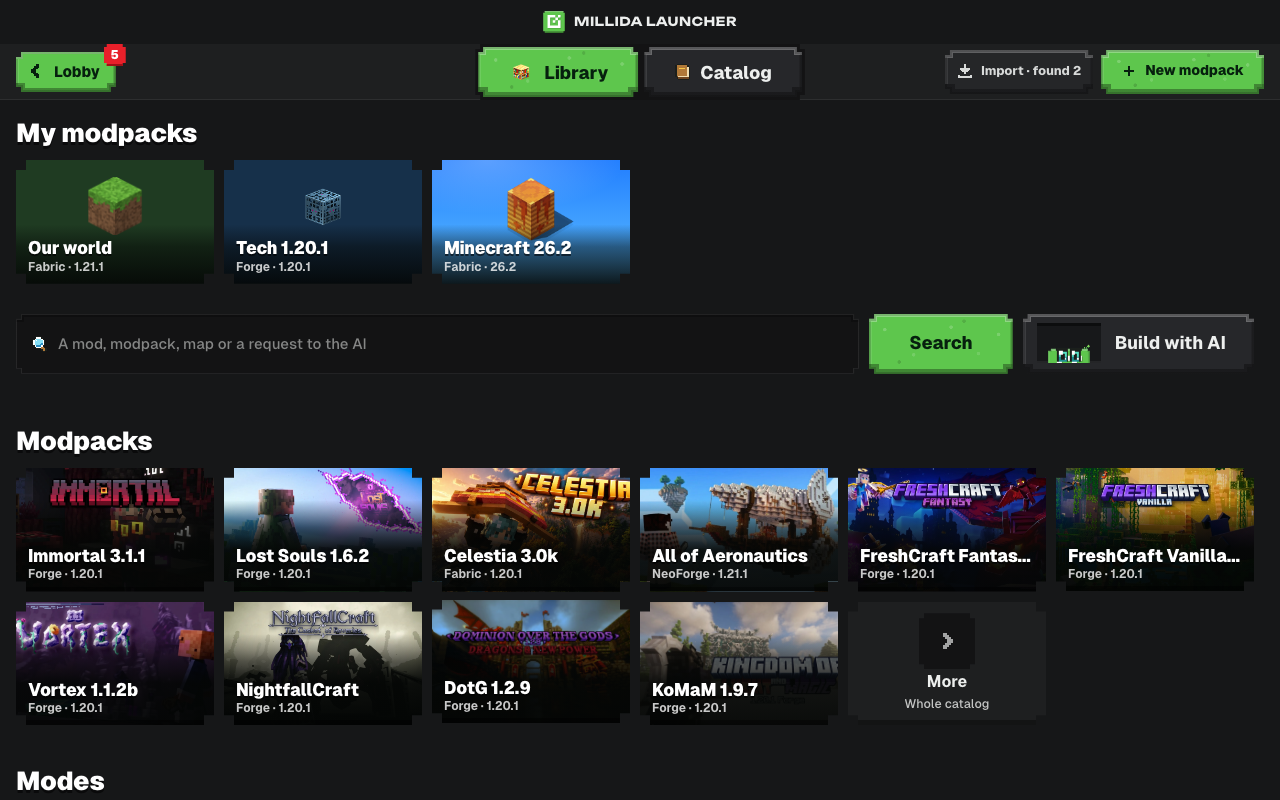Screen dimensions: 1280x800
Task: Open the Build with AI button
Action: [1138, 343]
